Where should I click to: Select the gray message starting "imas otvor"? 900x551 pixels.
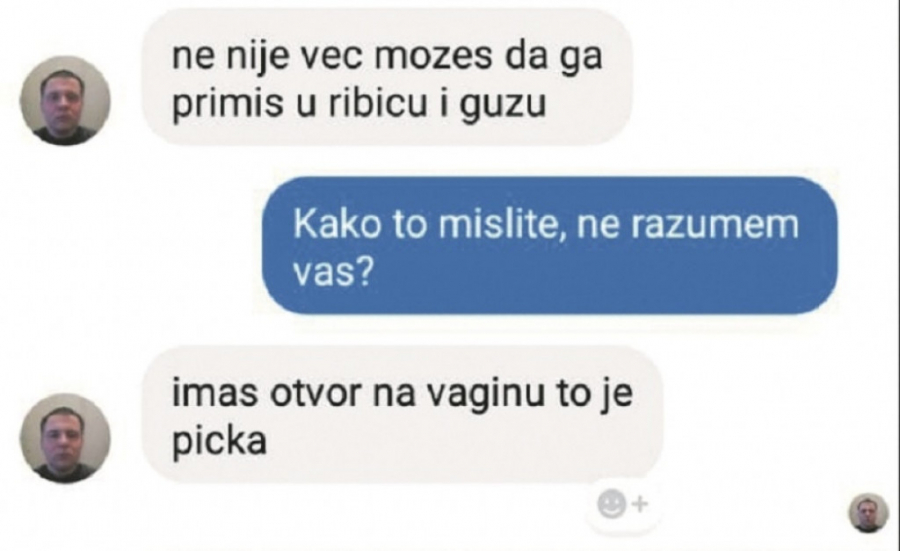pyautogui.click(x=402, y=414)
